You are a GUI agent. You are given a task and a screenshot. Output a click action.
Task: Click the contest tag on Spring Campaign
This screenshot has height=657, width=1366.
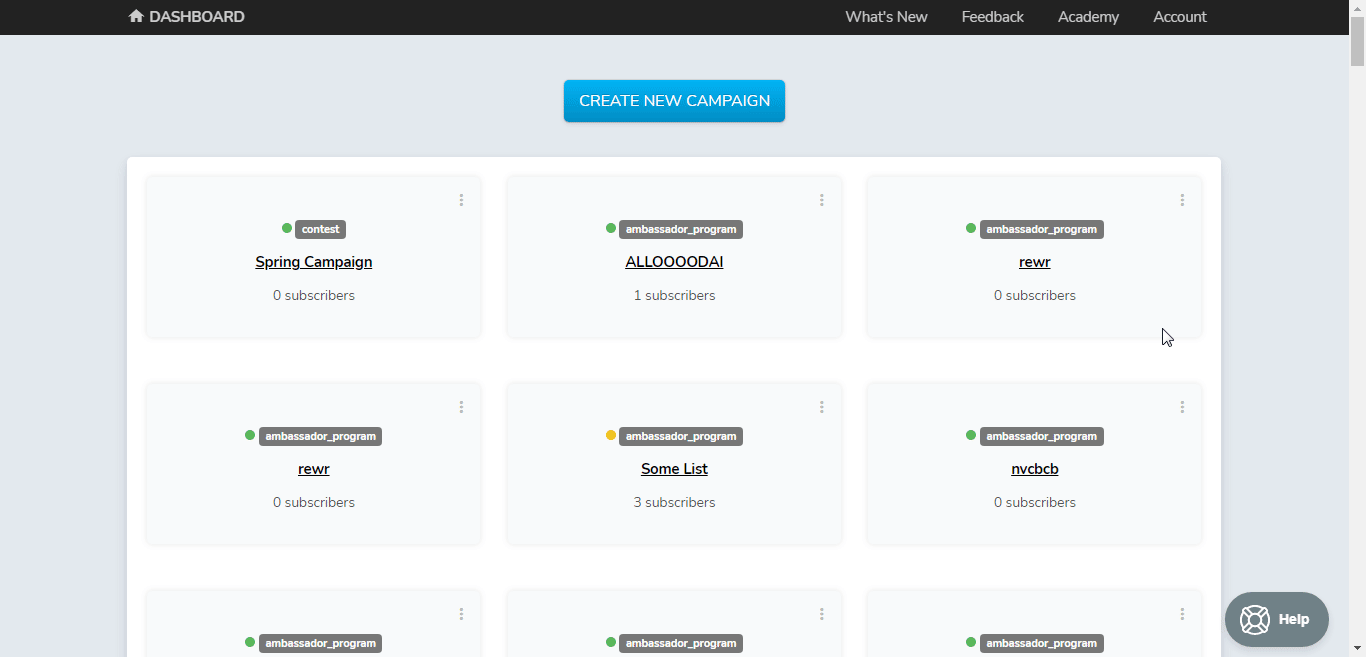point(320,229)
